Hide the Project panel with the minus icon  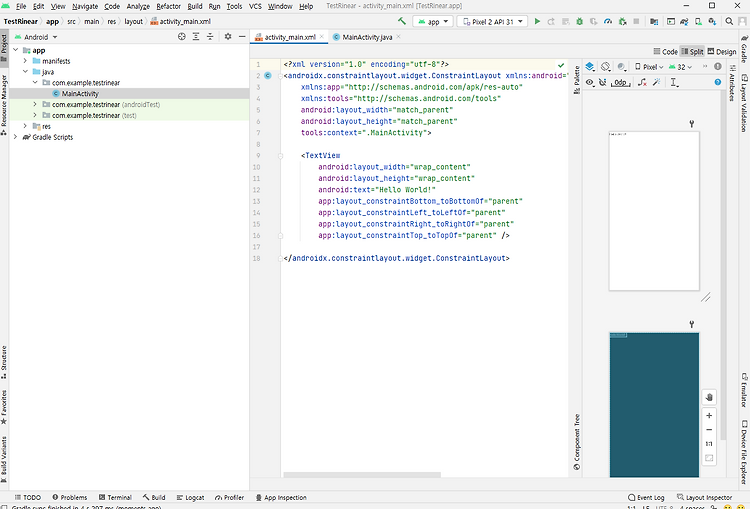point(242,37)
